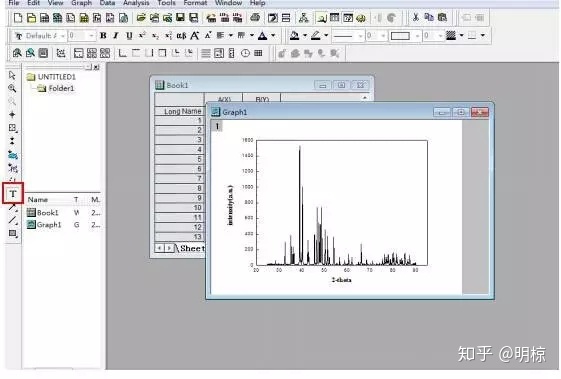This screenshot has height=379, width=561.
Task: Open font color dropdown arrow
Action: coord(273,35)
